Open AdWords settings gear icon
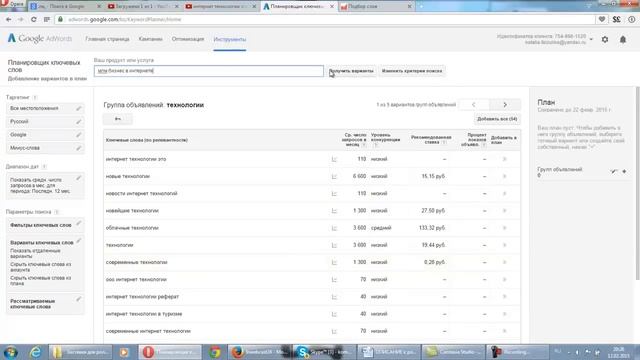The image size is (640, 360). (x=605, y=39)
